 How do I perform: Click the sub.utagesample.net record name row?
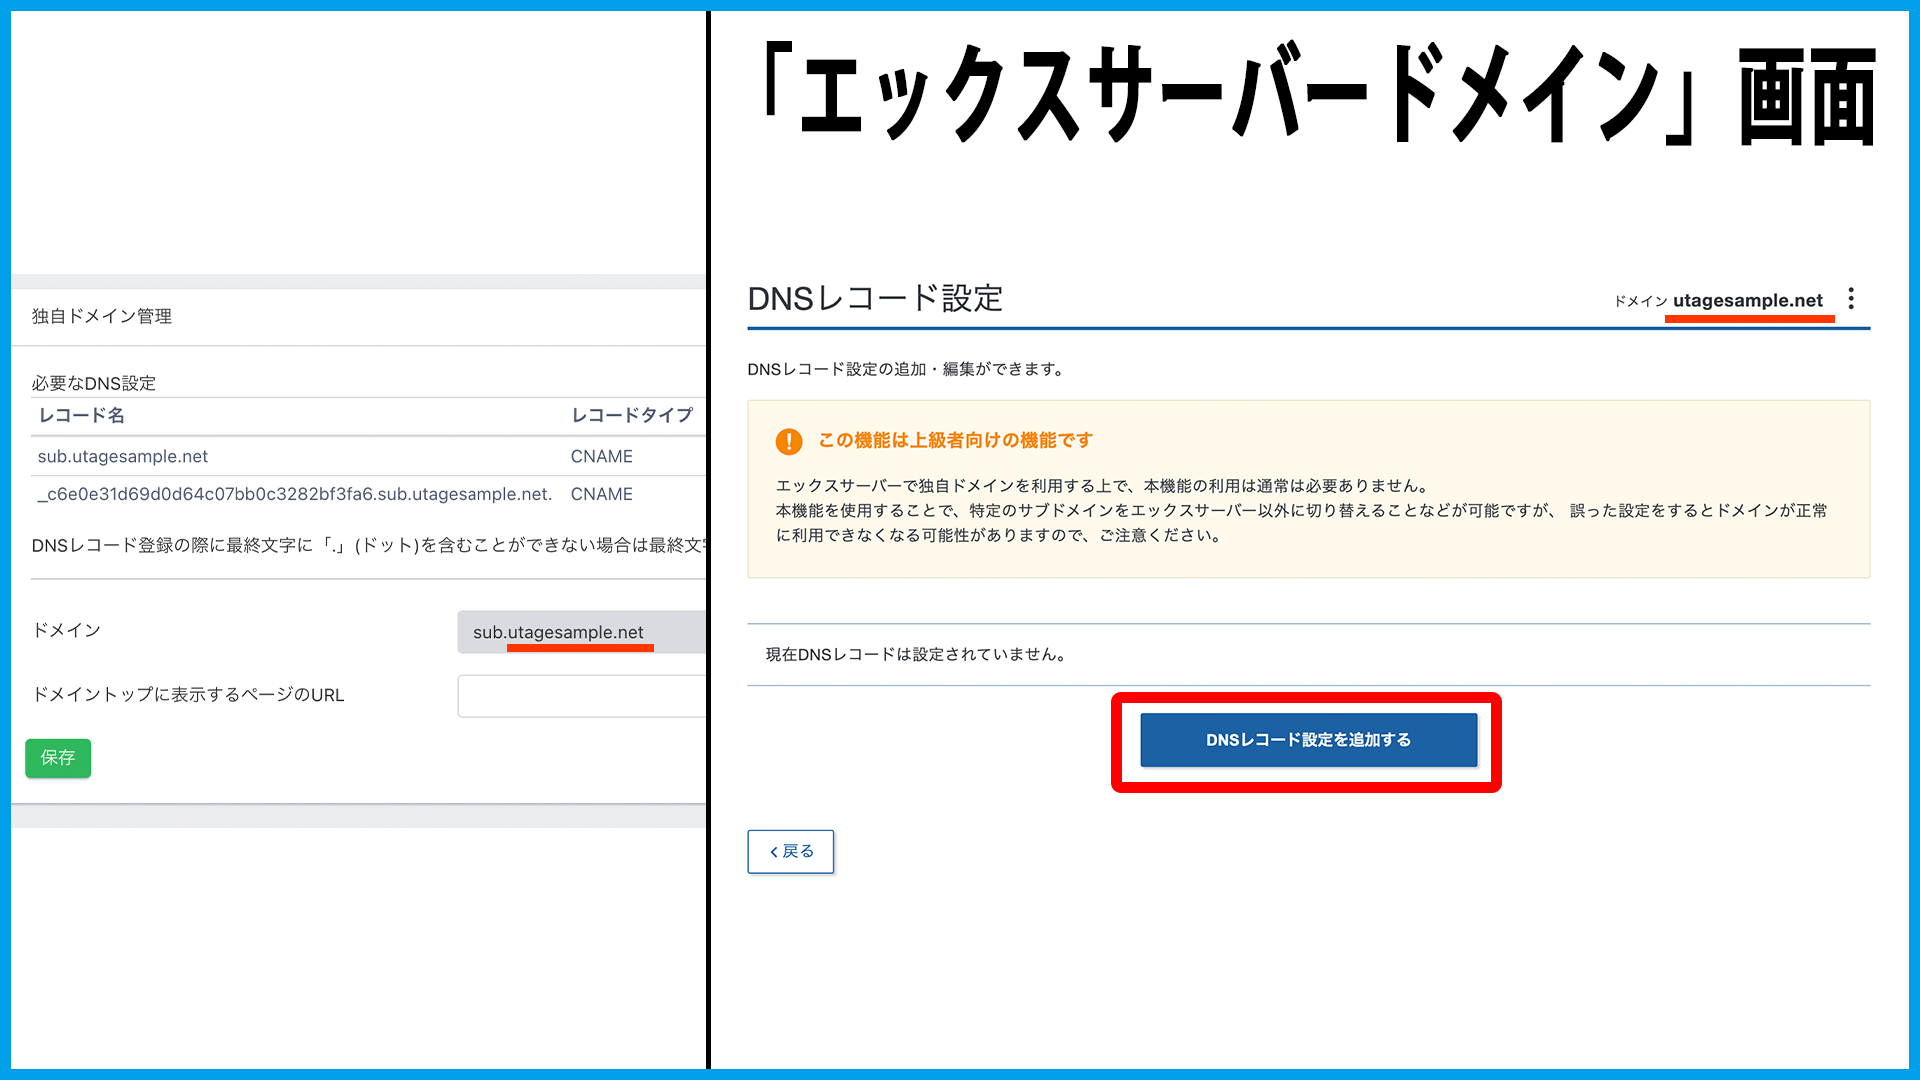123,456
